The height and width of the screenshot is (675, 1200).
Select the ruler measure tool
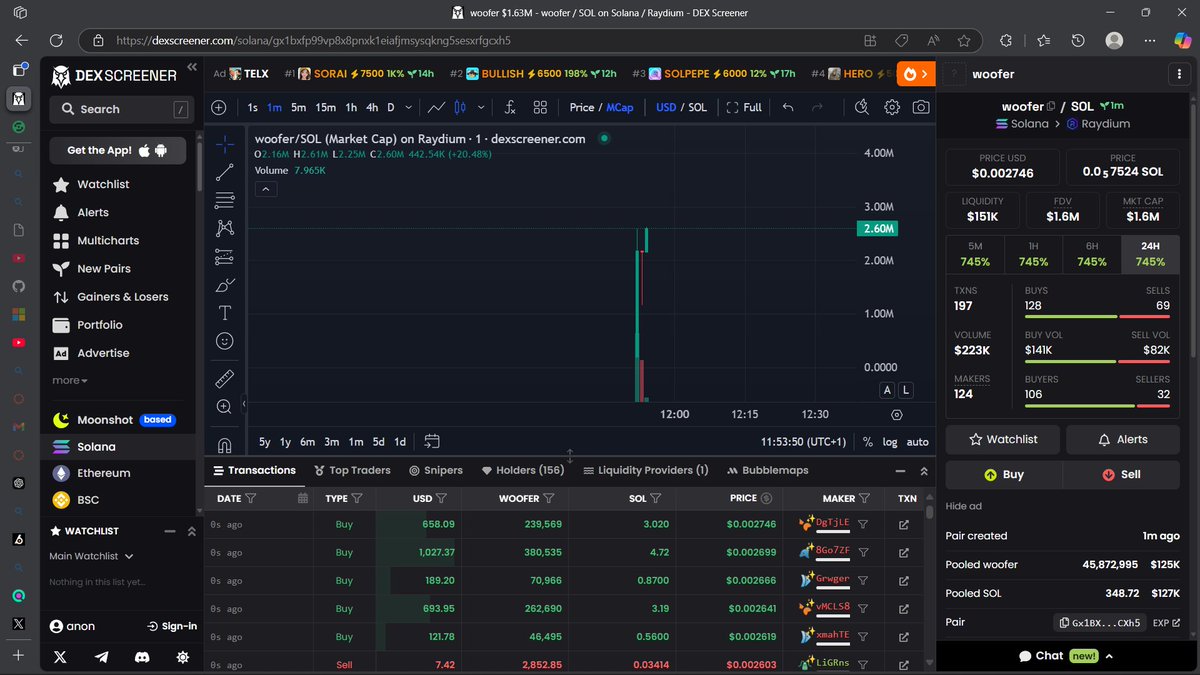224,379
